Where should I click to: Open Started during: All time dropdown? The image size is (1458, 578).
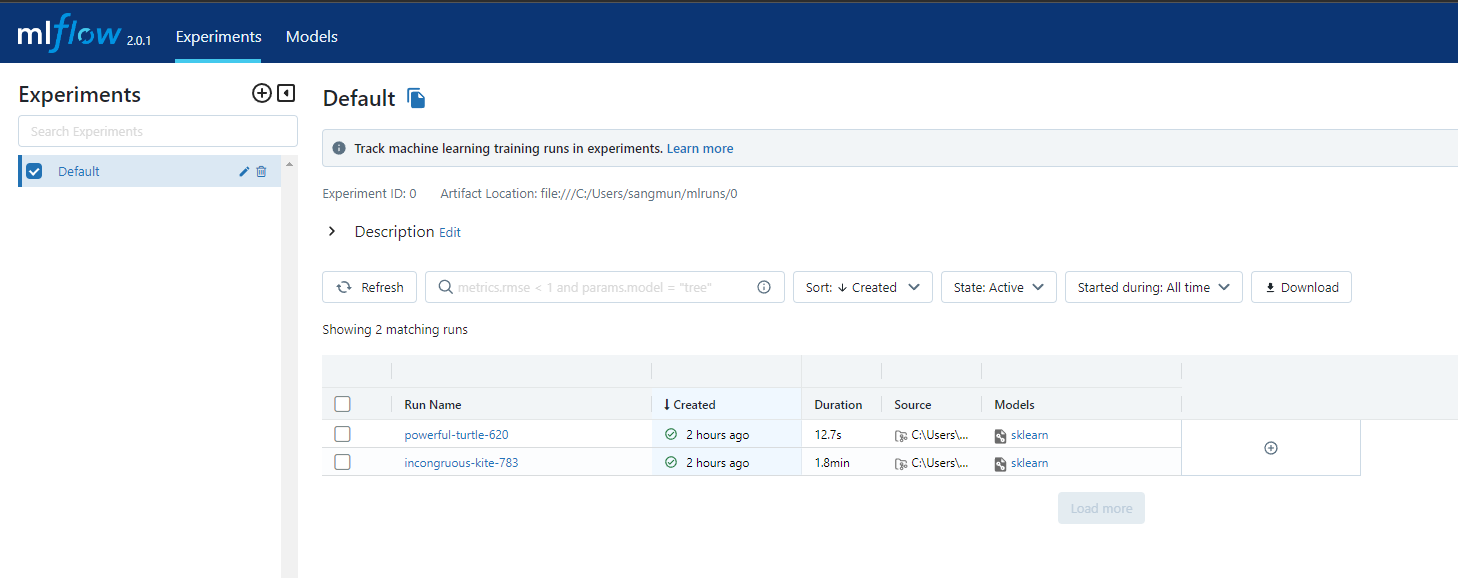[1154, 287]
